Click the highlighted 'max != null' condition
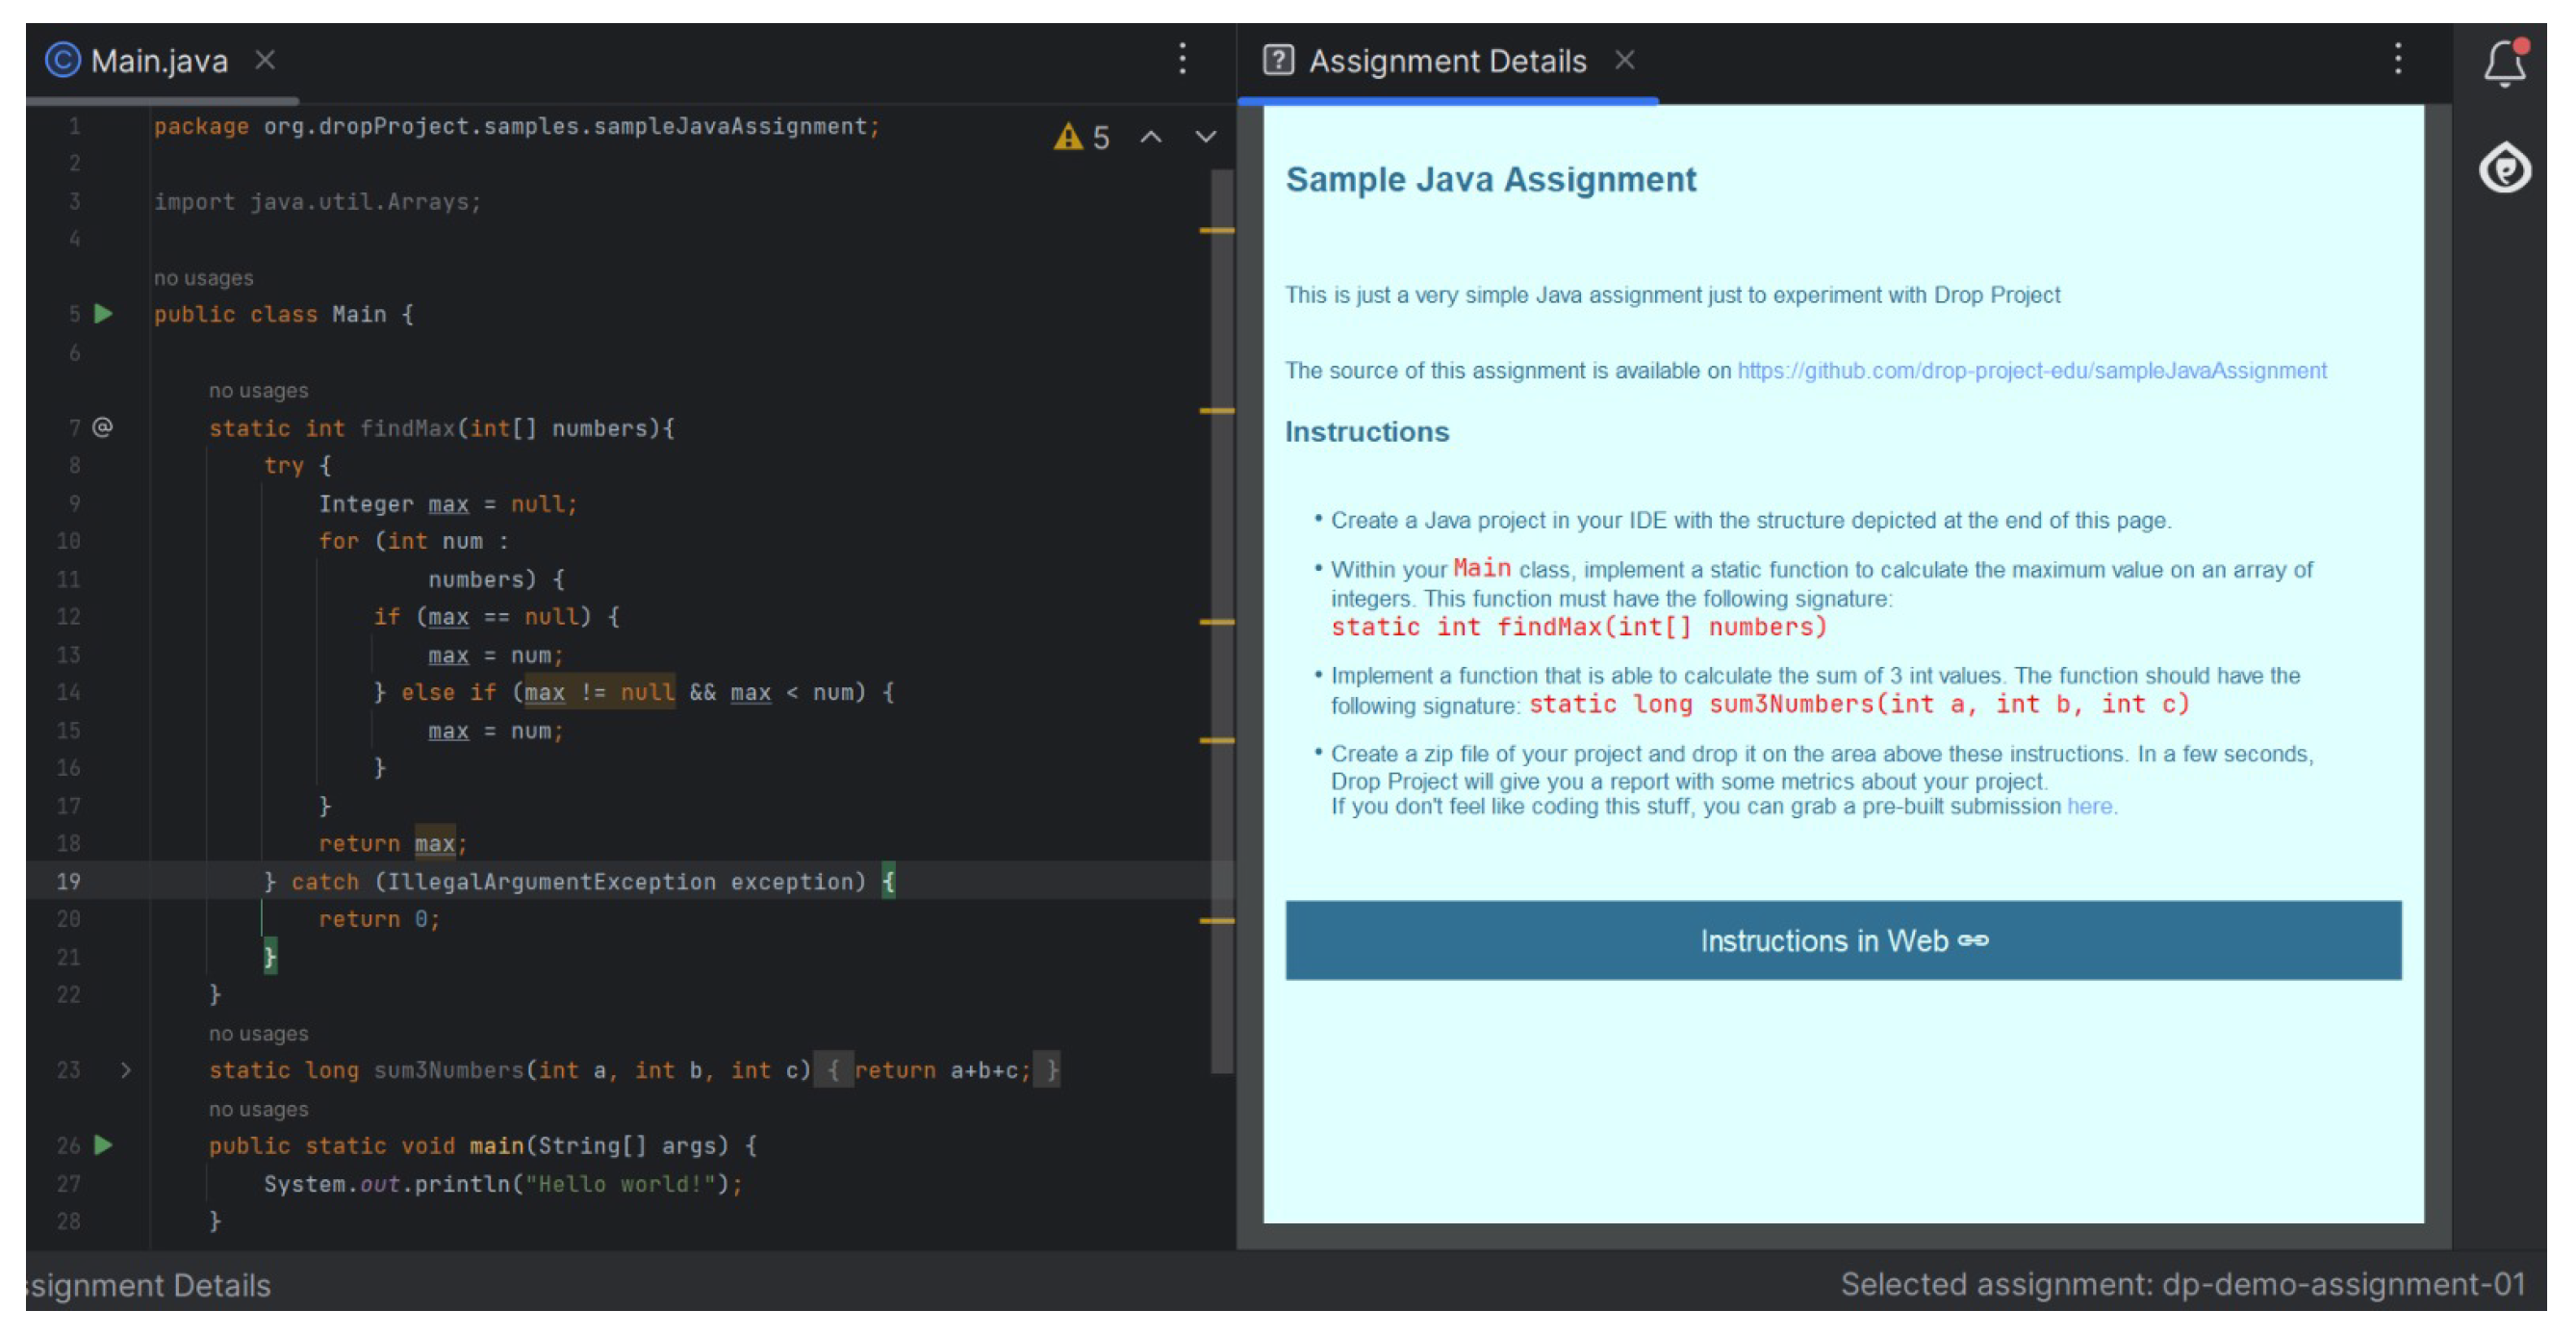The image size is (2576, 1336). point(599,692)
